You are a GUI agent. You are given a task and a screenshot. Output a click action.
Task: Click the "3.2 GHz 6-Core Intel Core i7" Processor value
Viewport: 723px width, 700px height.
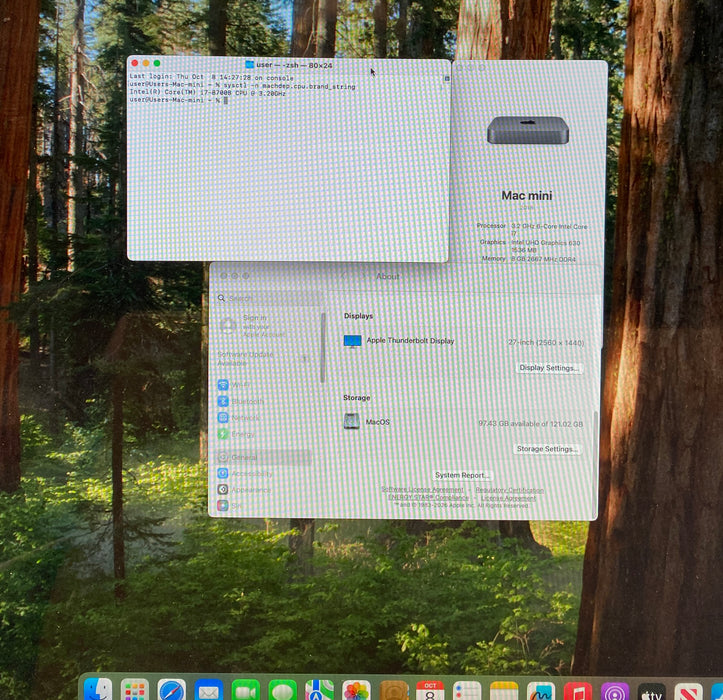(549, 230)
